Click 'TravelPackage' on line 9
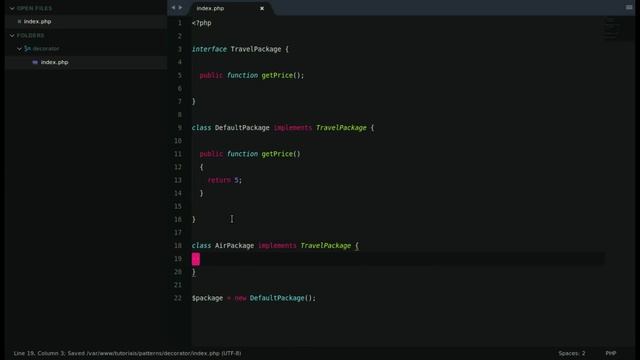The width and height of the screenshot is (640, 360). pos(341,128)
